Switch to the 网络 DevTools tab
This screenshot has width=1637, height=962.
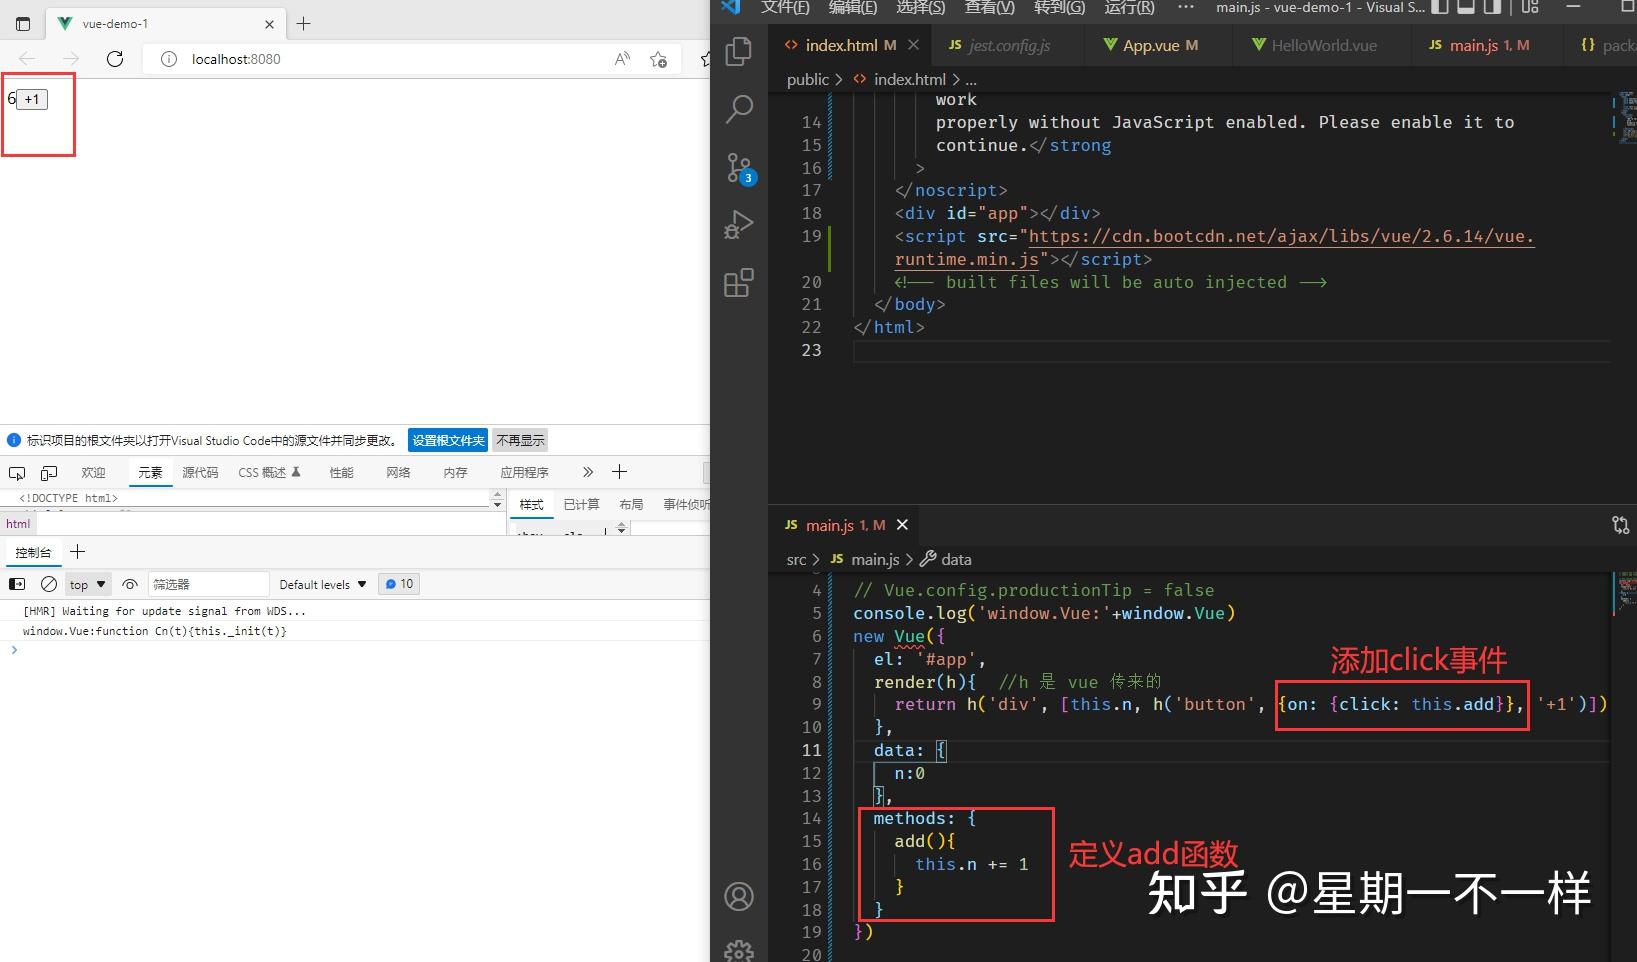398,472
